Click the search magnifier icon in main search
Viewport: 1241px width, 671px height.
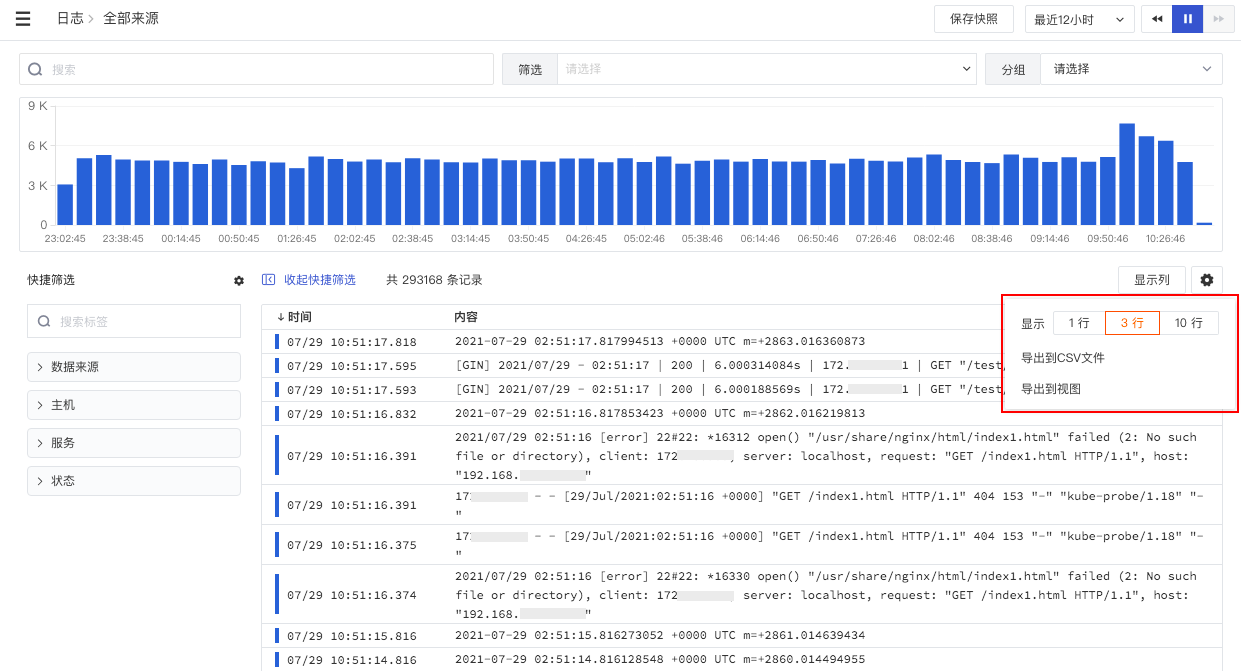pyautogui.click(x=35, y=69)
